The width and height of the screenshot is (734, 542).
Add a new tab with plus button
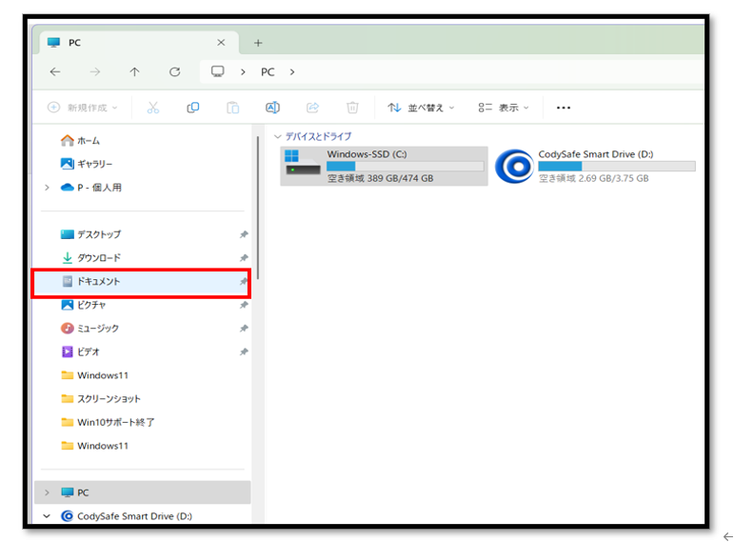258,43
